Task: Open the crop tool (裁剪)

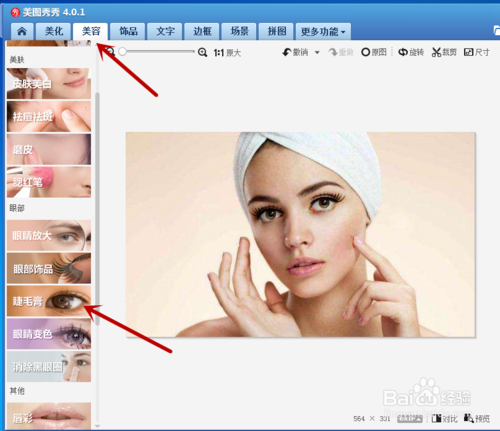Action: pyautogui.click(x=444, y=52)
